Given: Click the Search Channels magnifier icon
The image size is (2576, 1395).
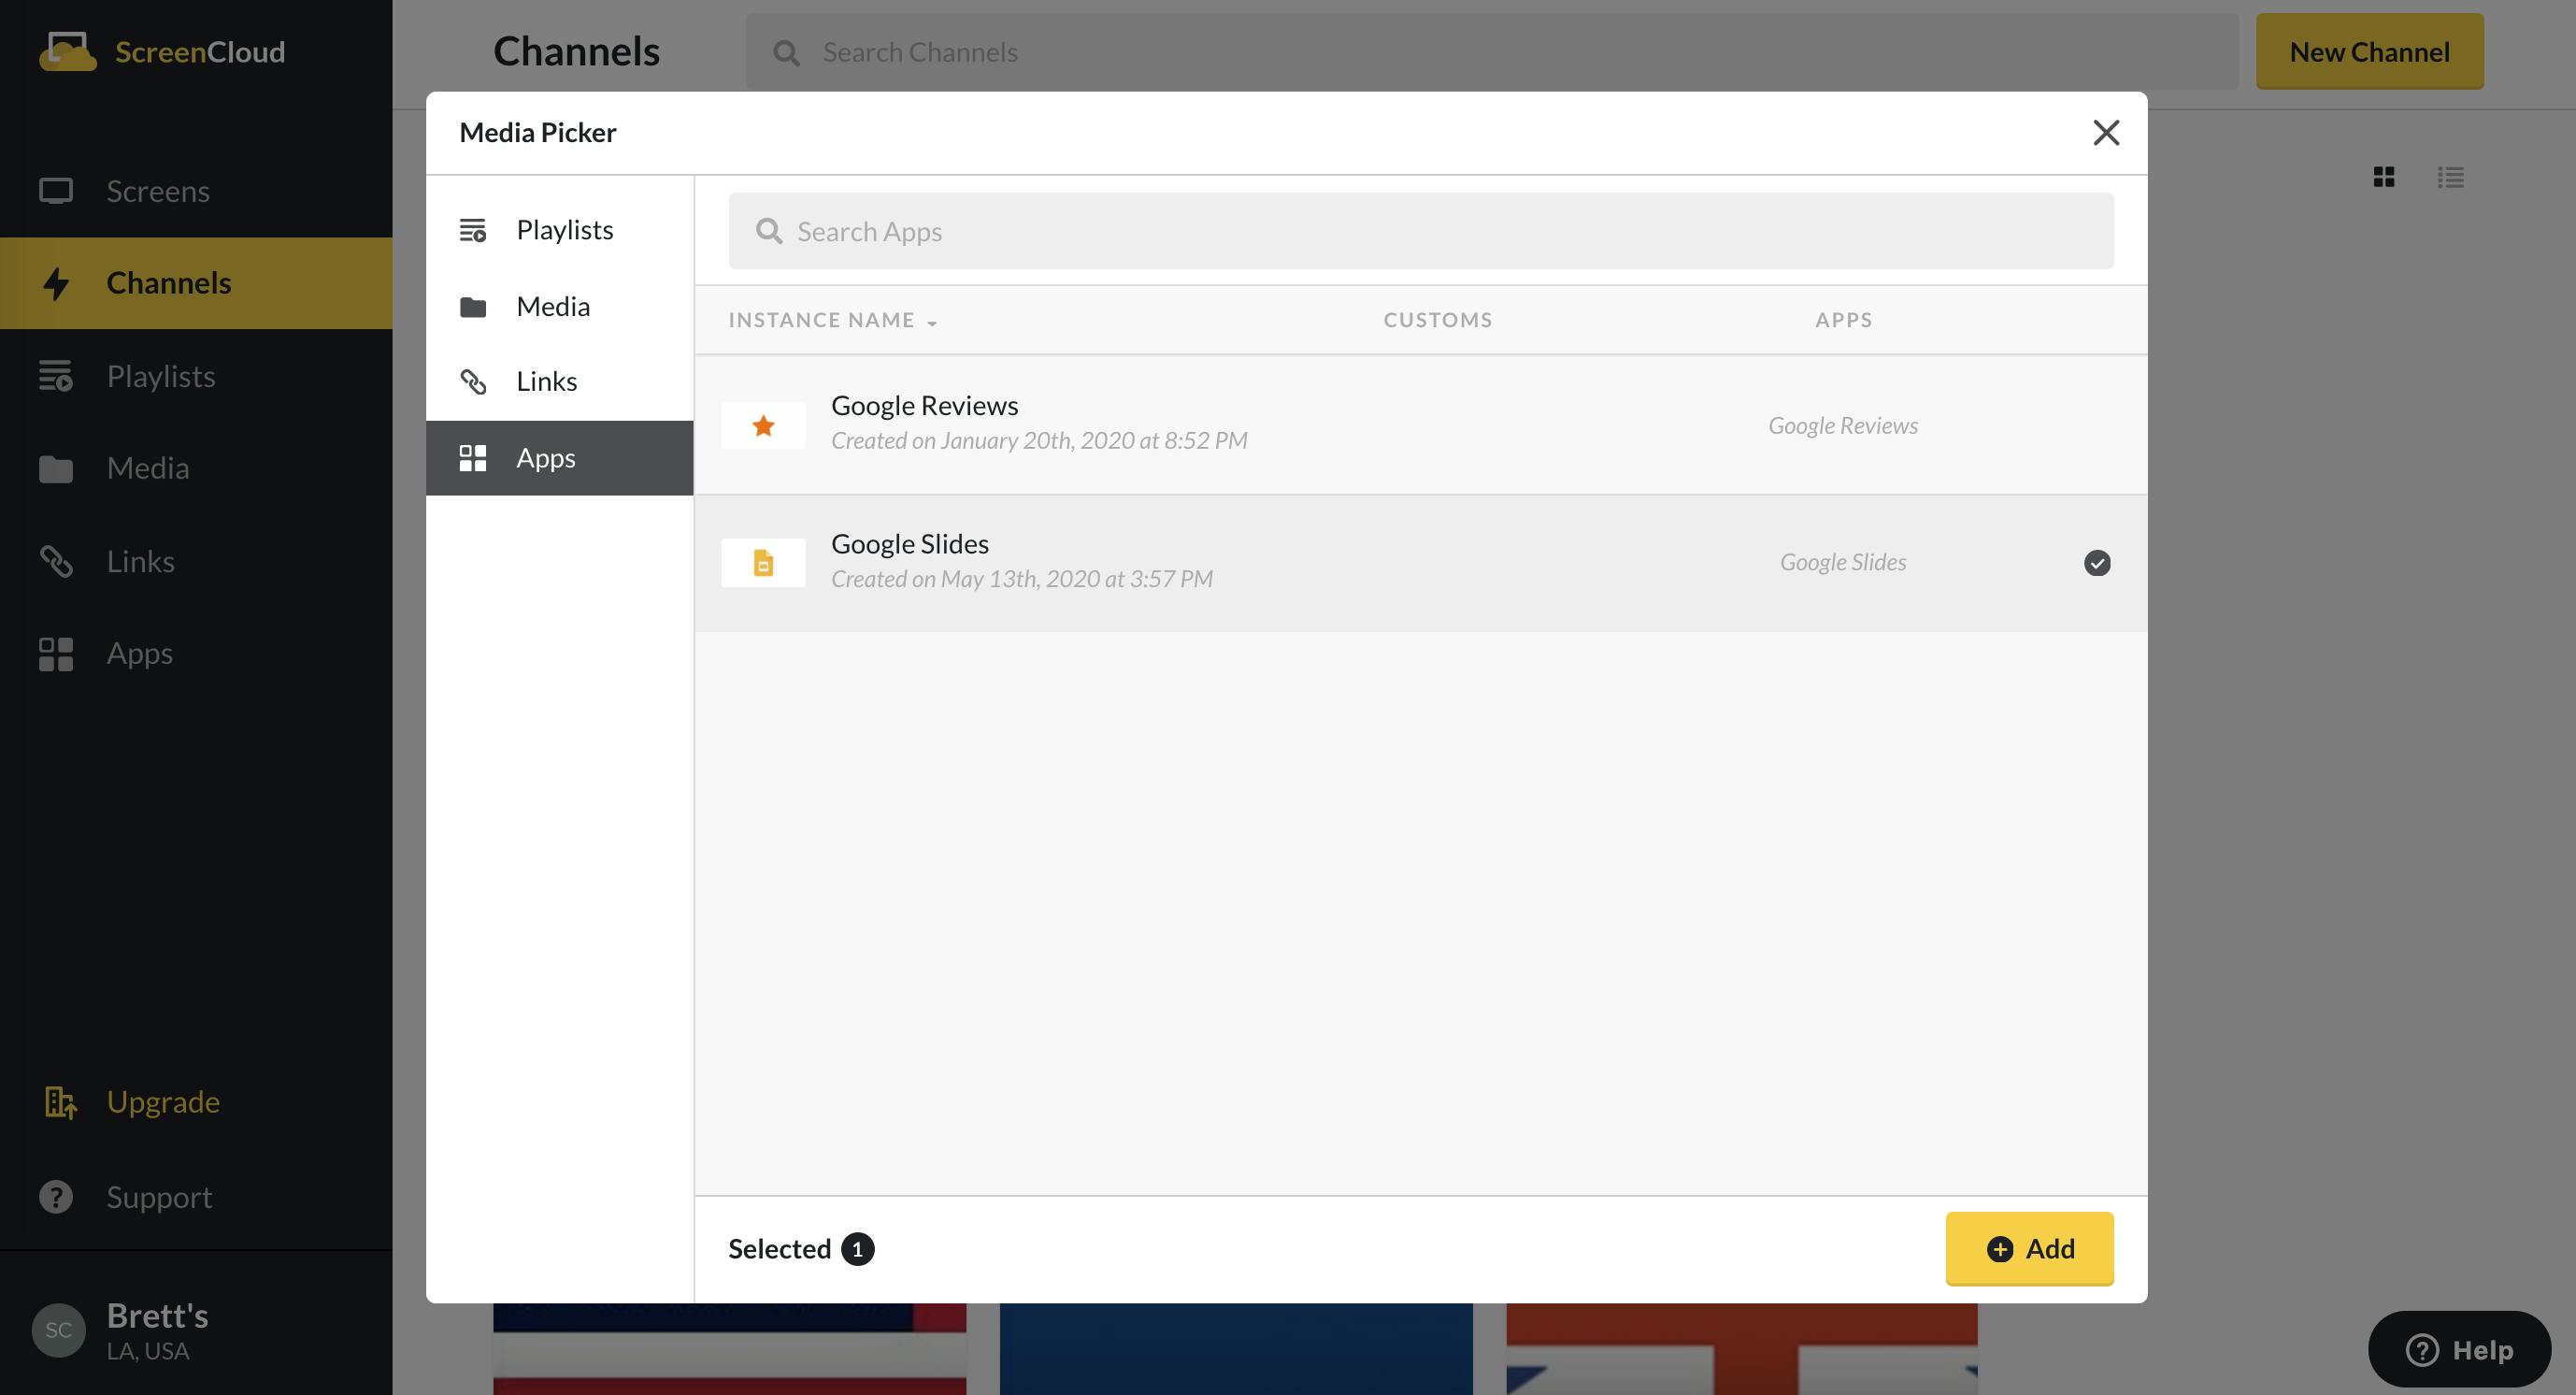Looking at the screenshot, I should point(787,53).
